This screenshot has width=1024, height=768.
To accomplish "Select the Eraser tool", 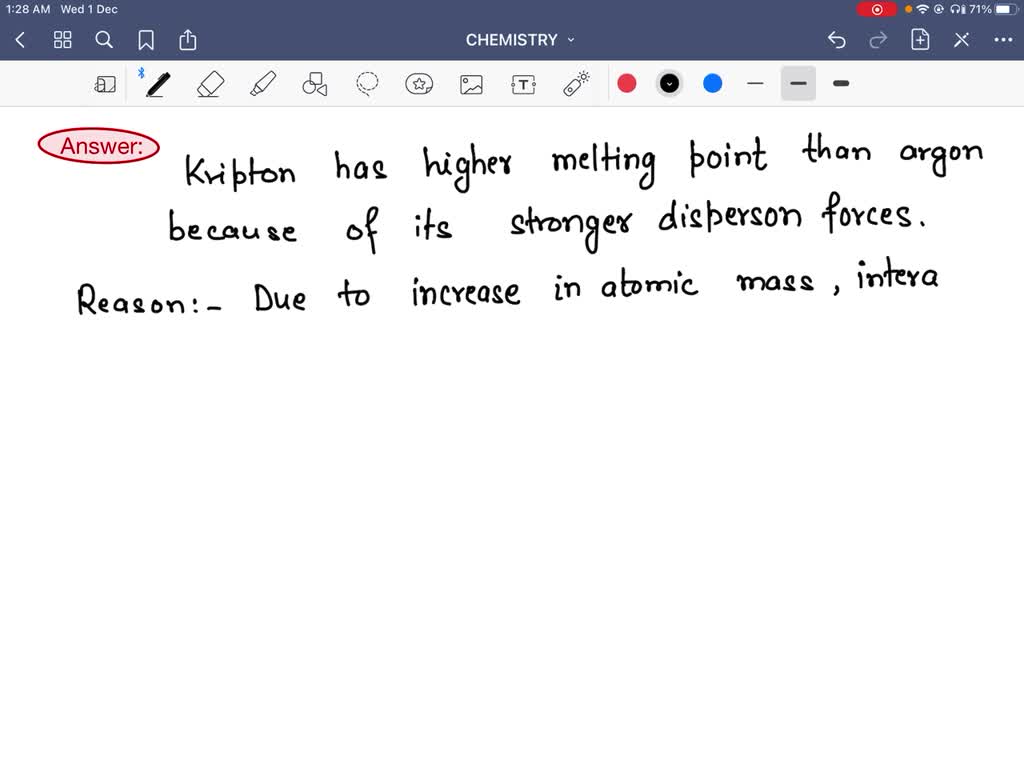I will (x=211, y=83).
